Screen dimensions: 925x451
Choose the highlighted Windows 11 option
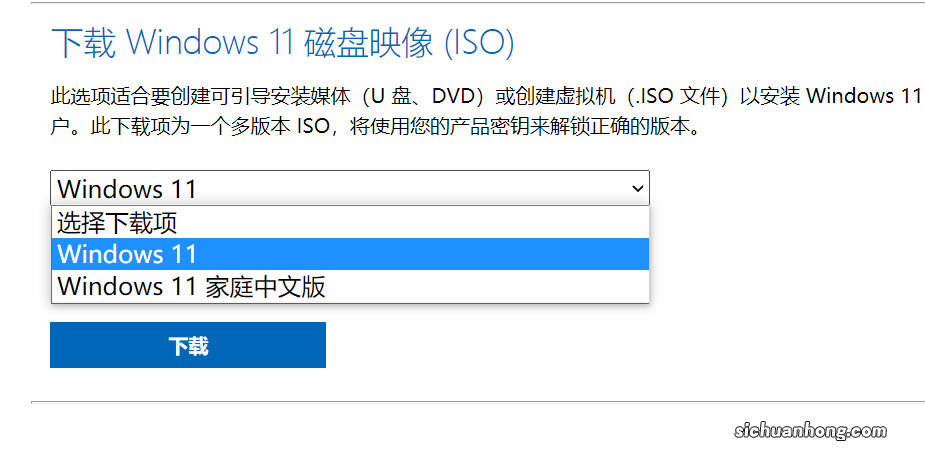[x=350, y=254]
